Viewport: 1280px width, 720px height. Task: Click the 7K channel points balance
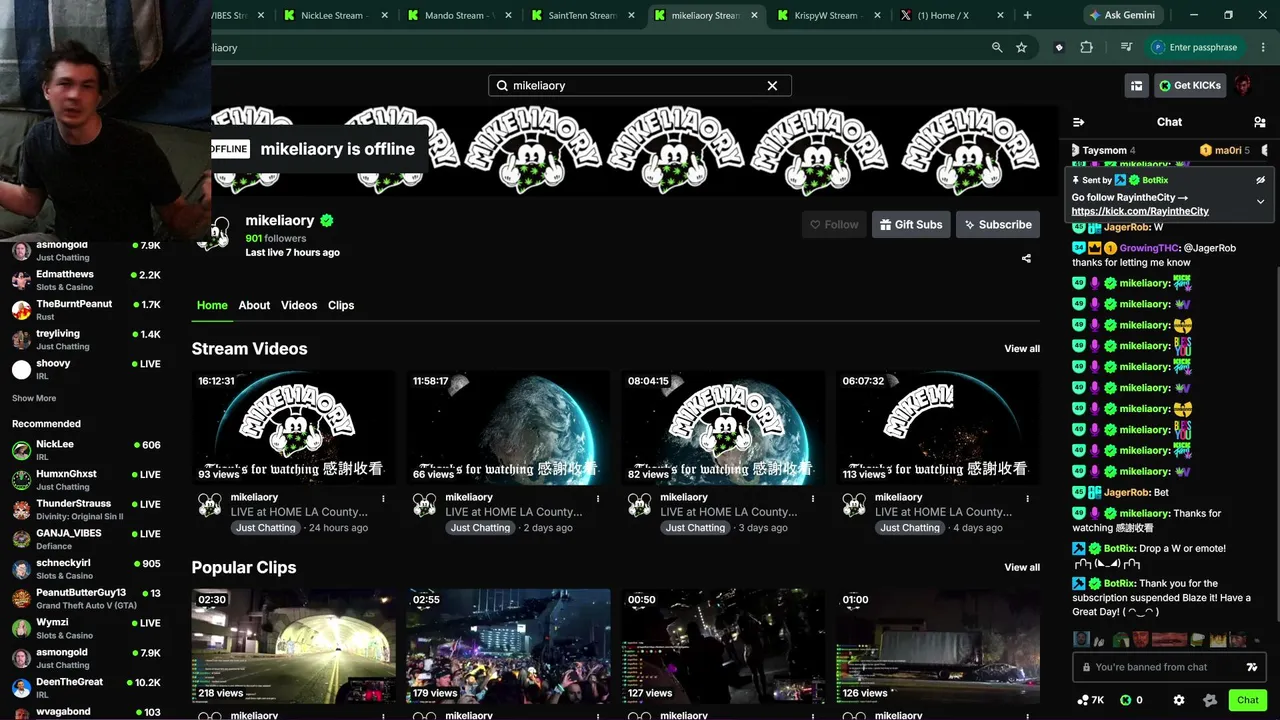pos(1090,700)
